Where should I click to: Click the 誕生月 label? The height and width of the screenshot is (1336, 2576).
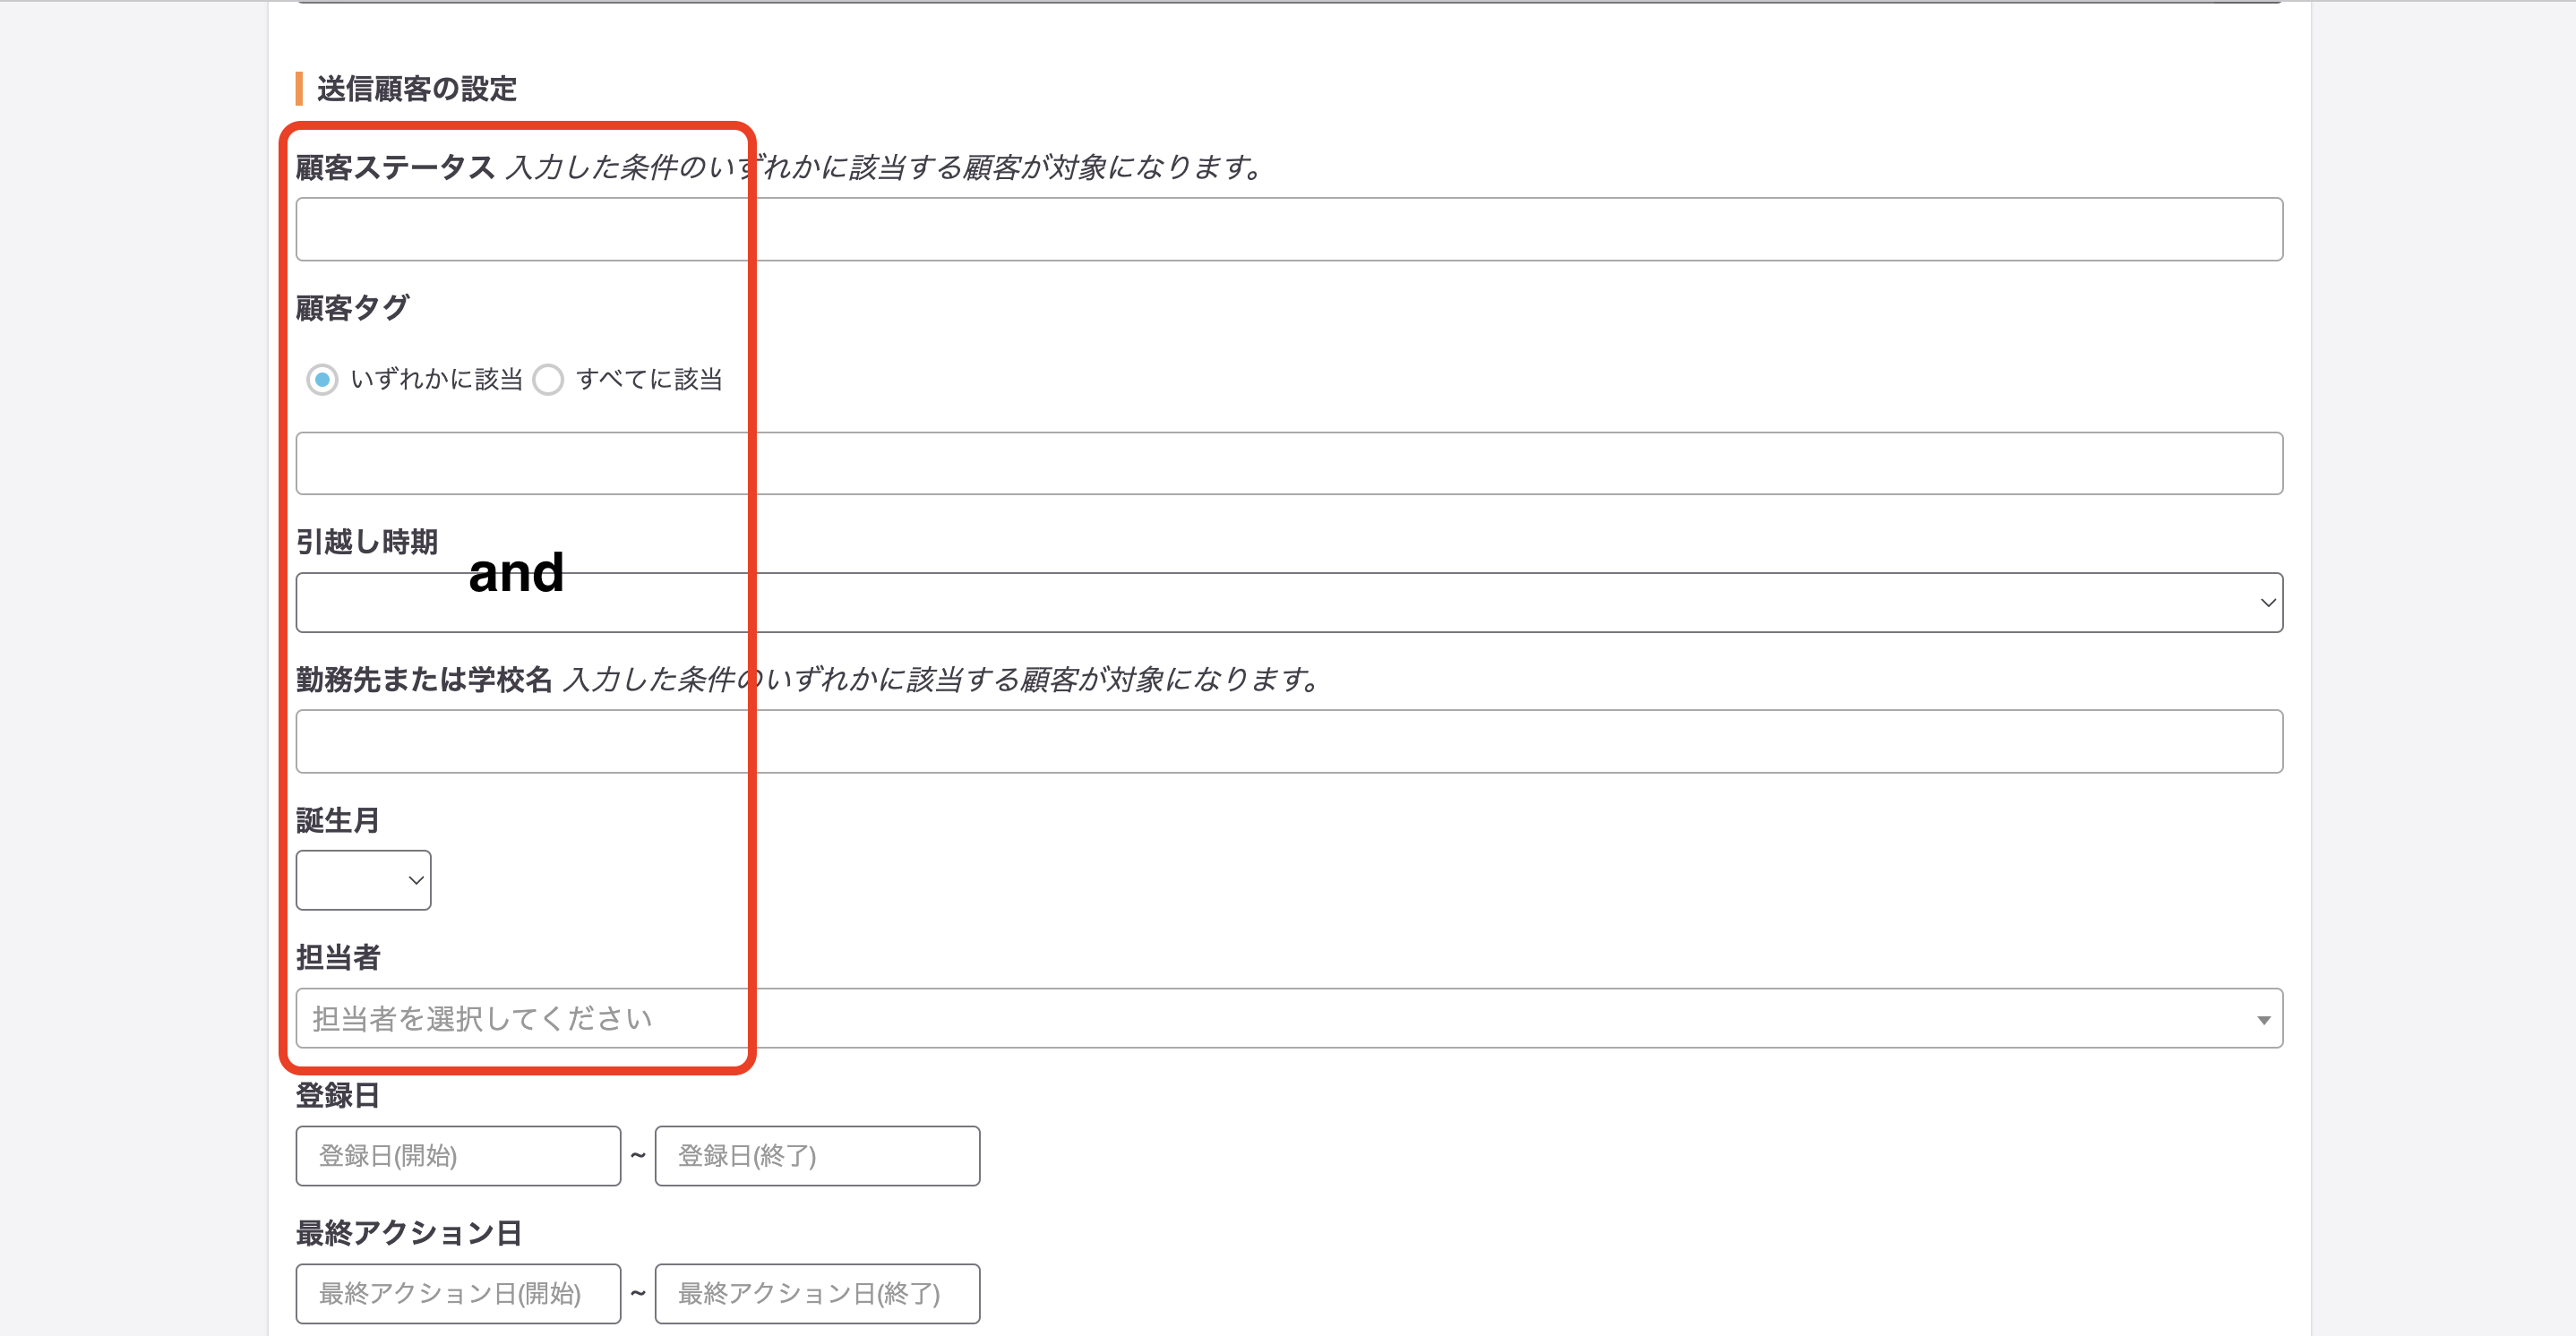click(338, 820)
